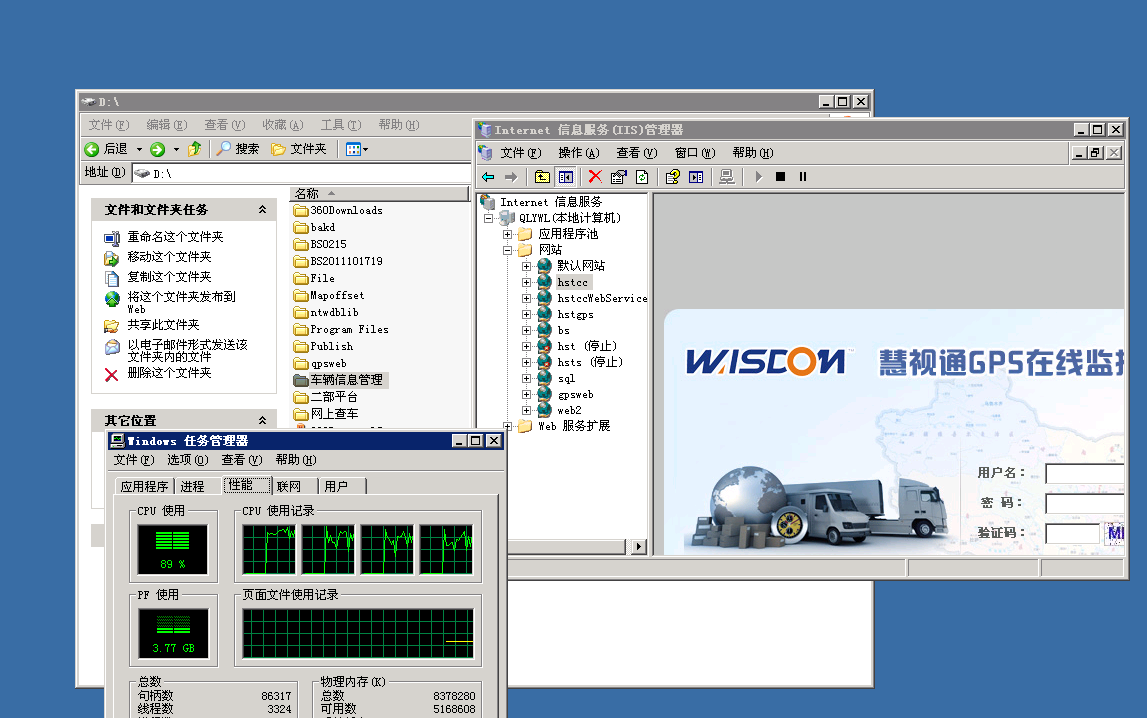
Task: Click 共享此文件夹 task link
Action: pyautogui.click(x=164, y=325)
